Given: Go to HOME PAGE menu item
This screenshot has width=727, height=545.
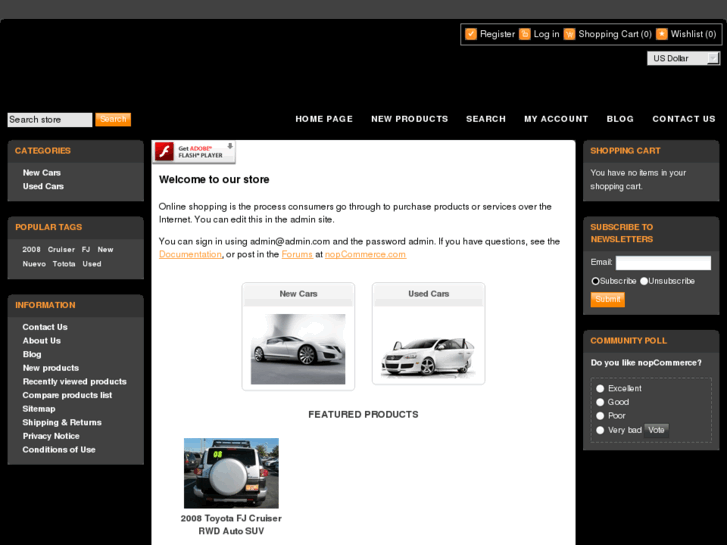Looking at the screenshot, I should click(x=324, y=119).
